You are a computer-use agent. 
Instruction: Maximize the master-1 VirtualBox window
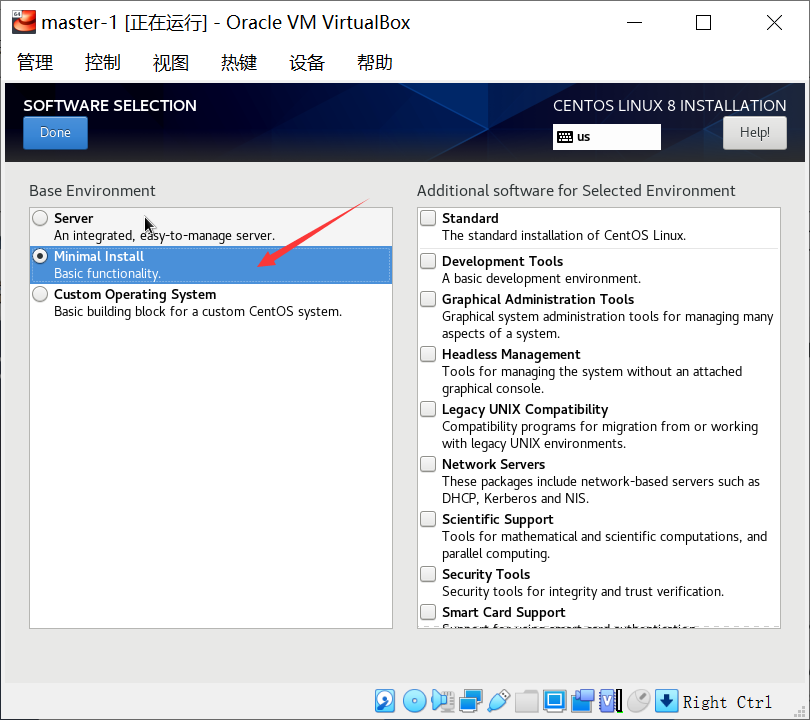point(703,23)
